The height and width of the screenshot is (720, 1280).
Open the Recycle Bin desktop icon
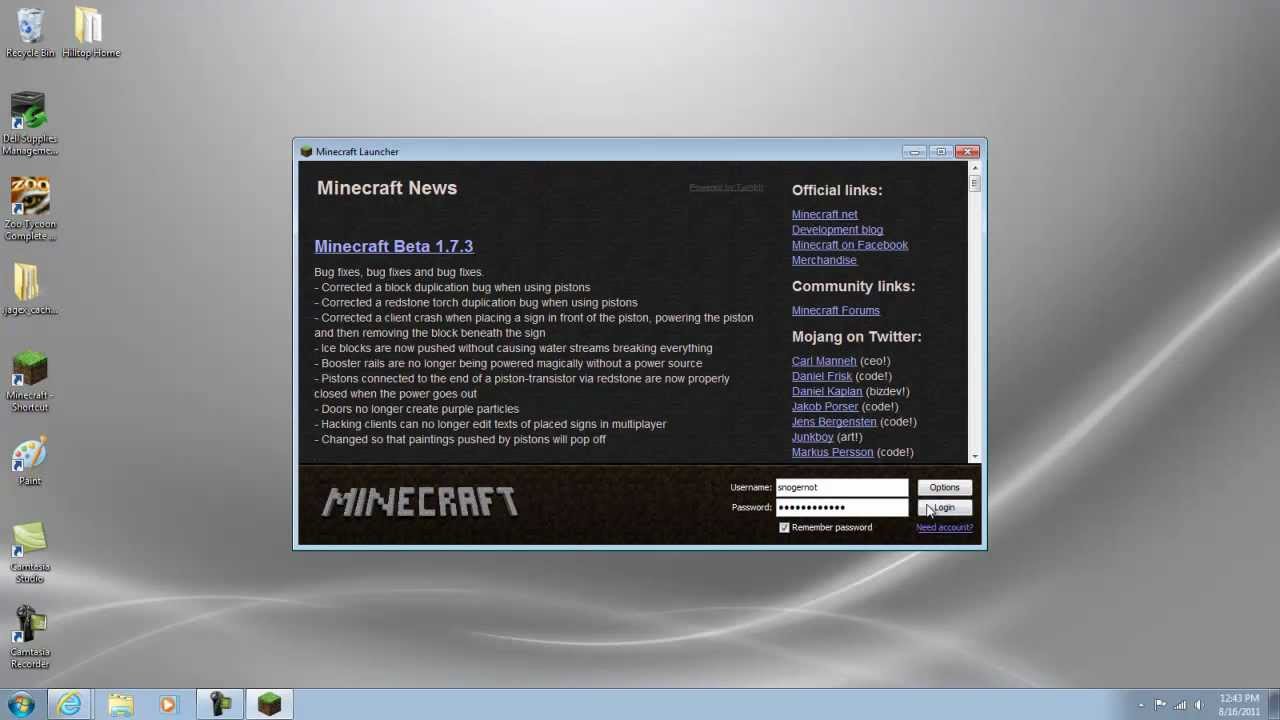30,32
